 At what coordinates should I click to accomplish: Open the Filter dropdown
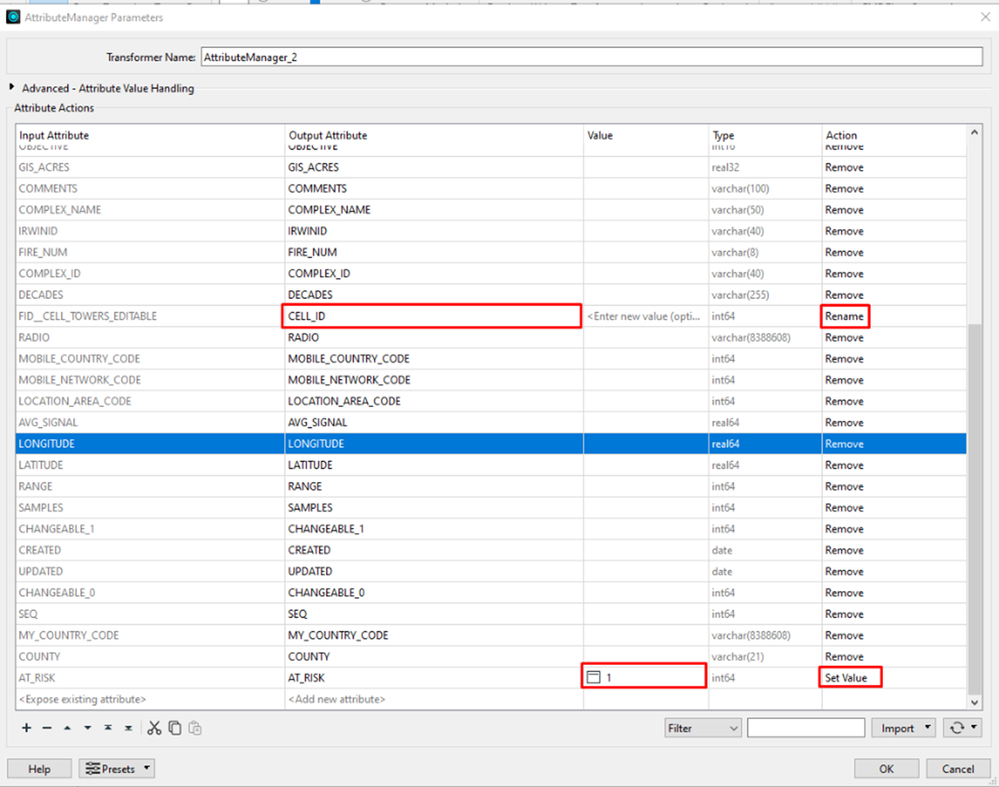tap(703, 728)
